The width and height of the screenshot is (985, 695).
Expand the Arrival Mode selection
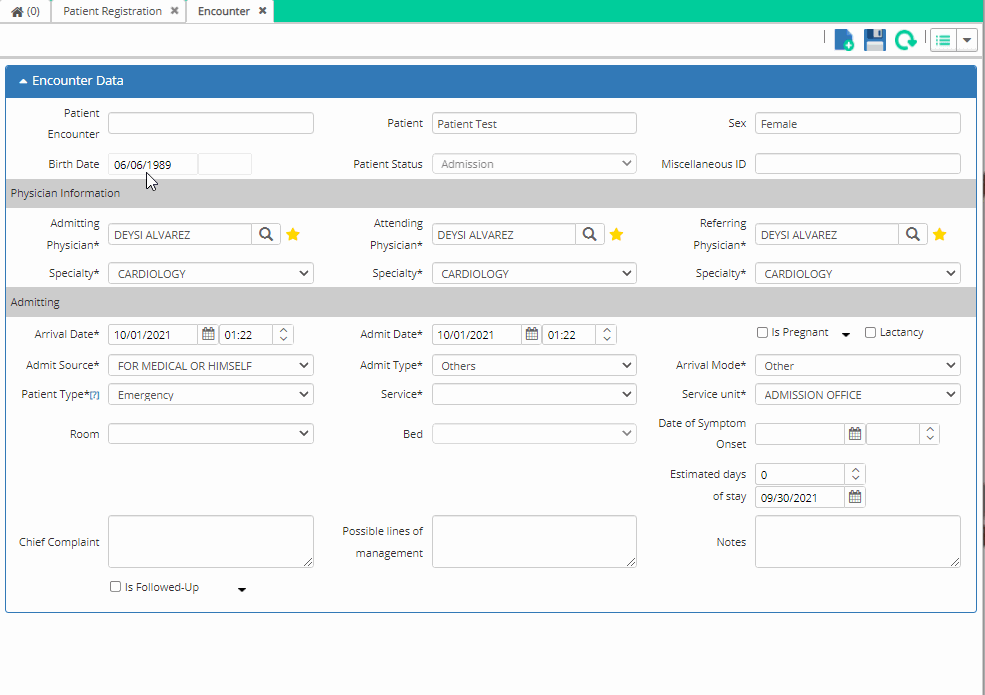(857, 365)
